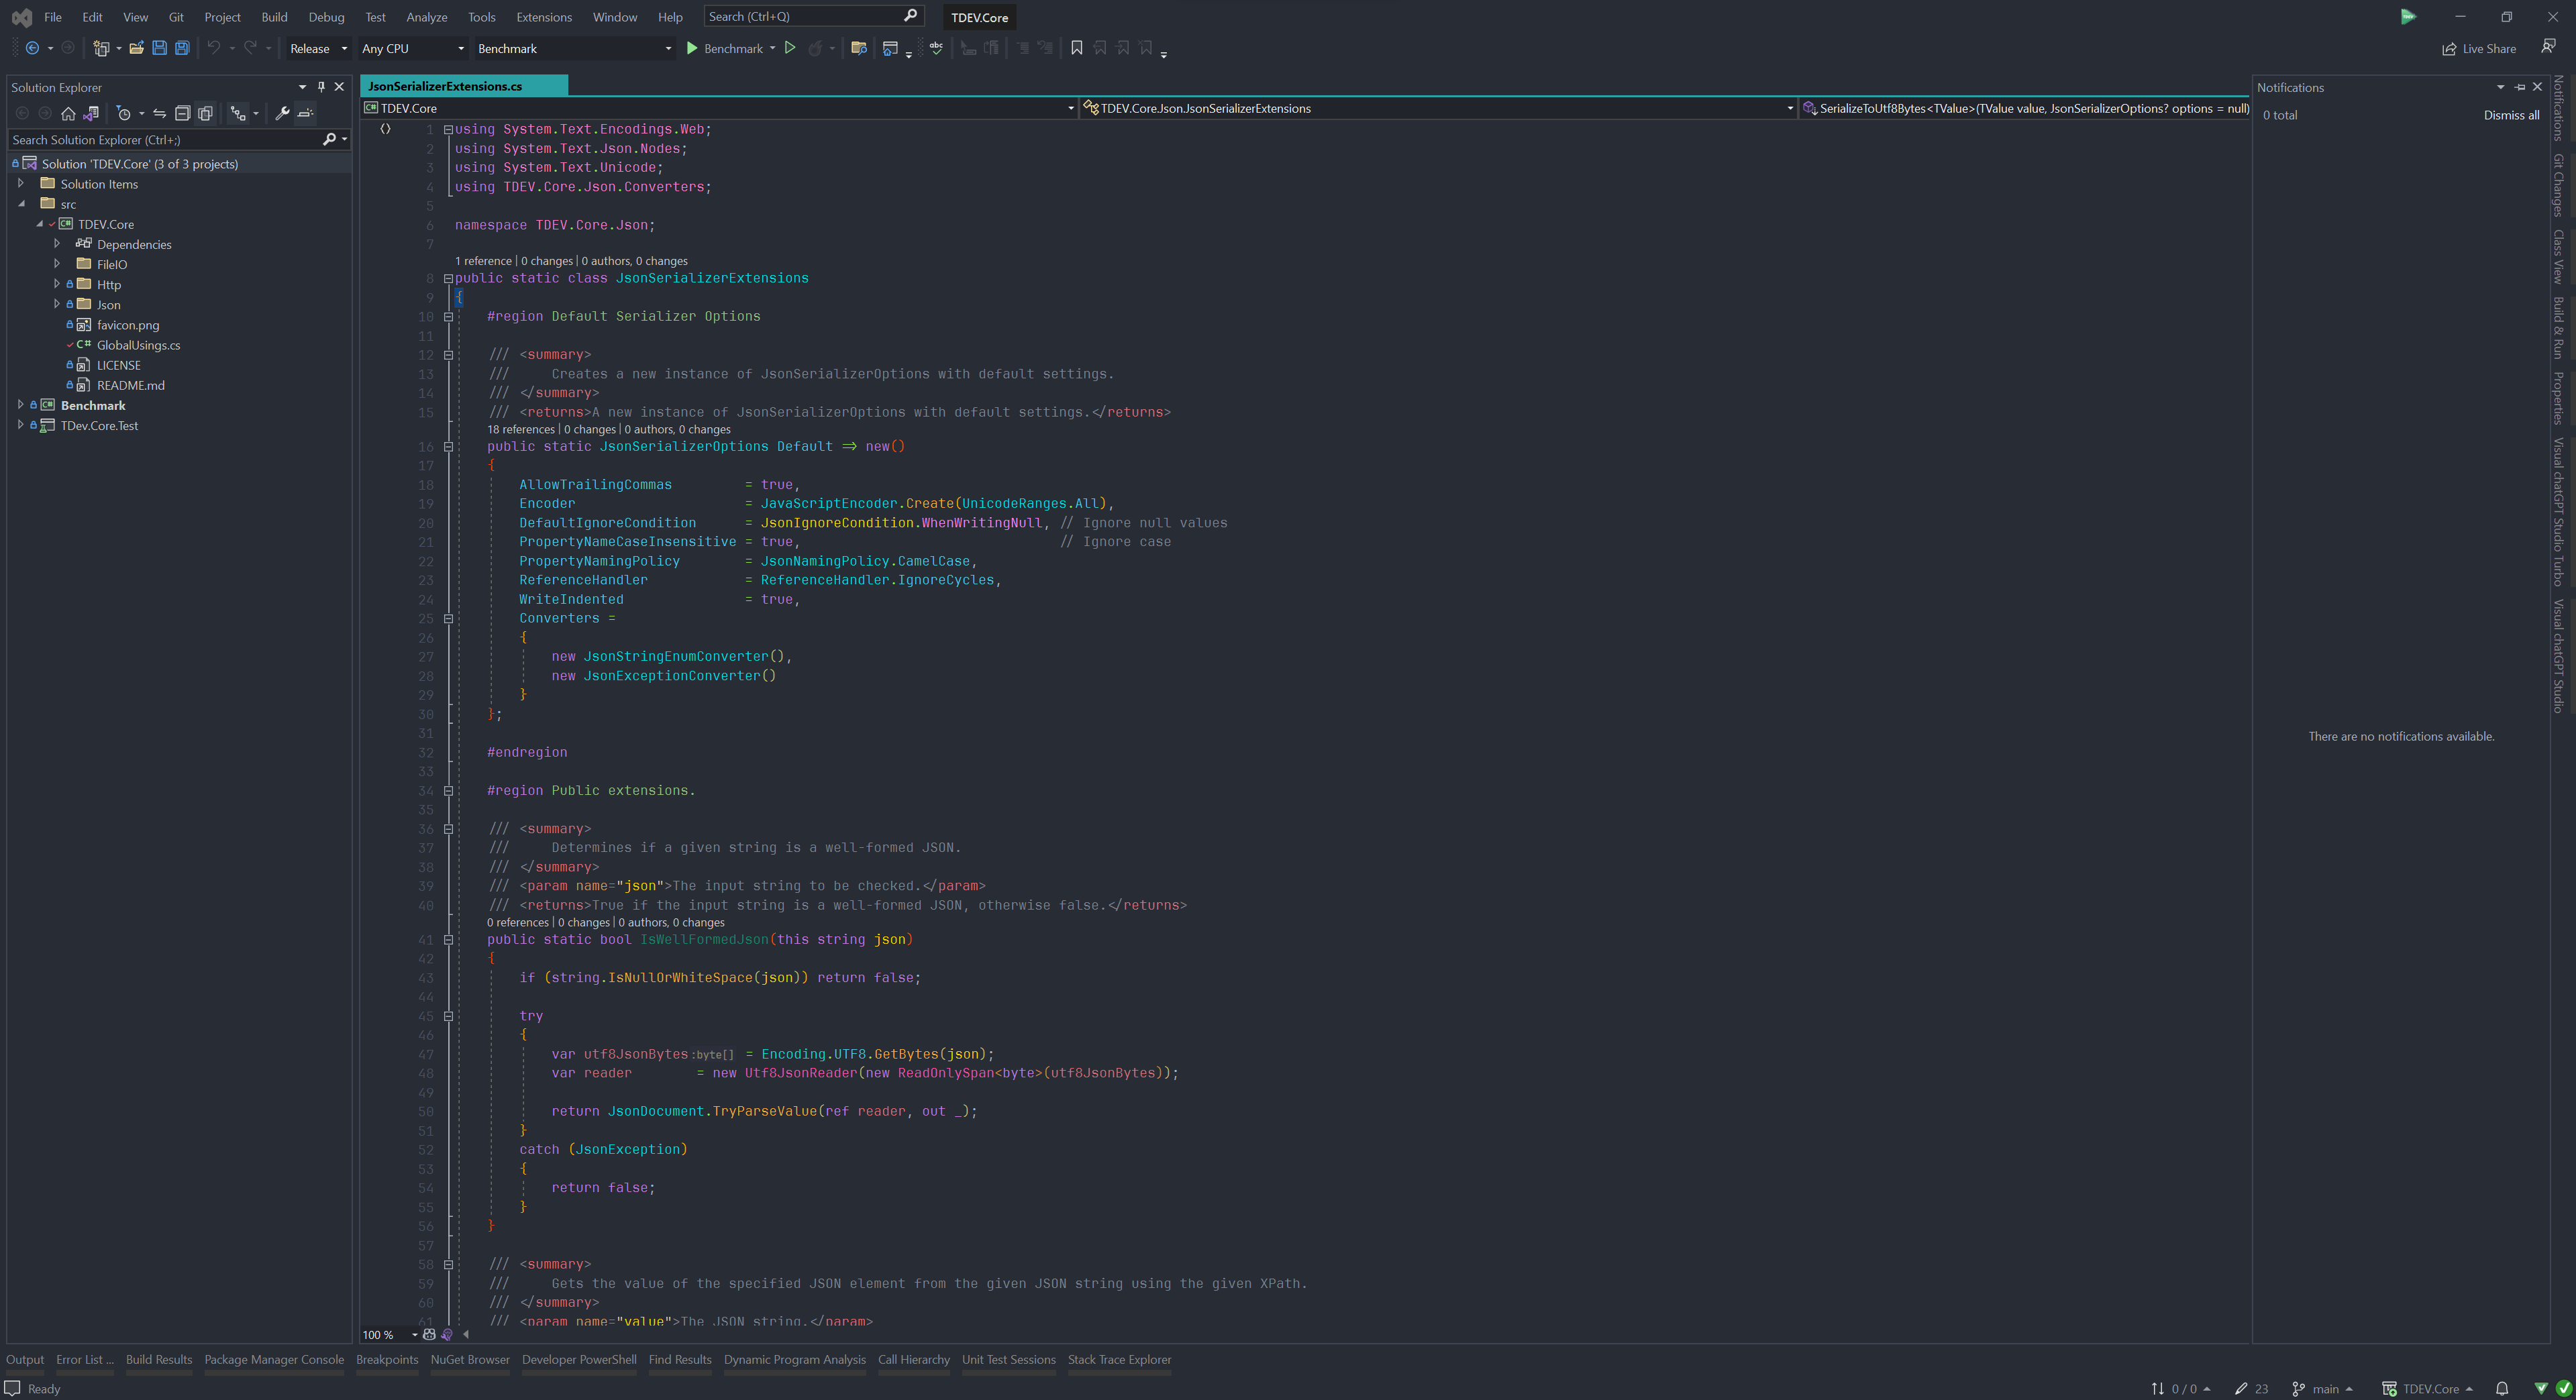Pin the Solution Explorer panel
Viewport: 2576px width, 1400px height.
coord(321,87)
